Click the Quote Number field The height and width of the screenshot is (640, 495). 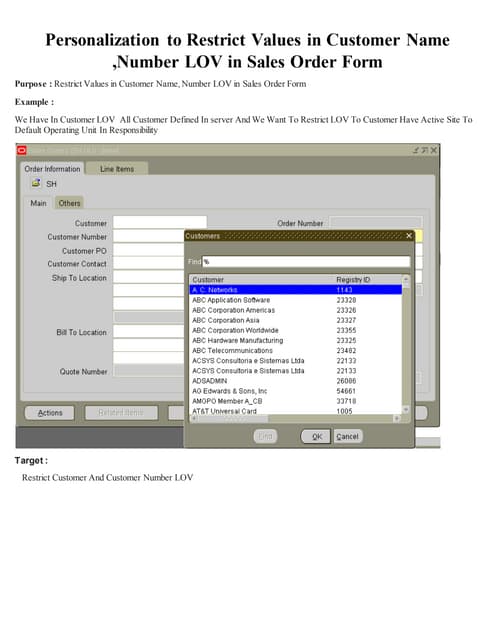point(149,371)
